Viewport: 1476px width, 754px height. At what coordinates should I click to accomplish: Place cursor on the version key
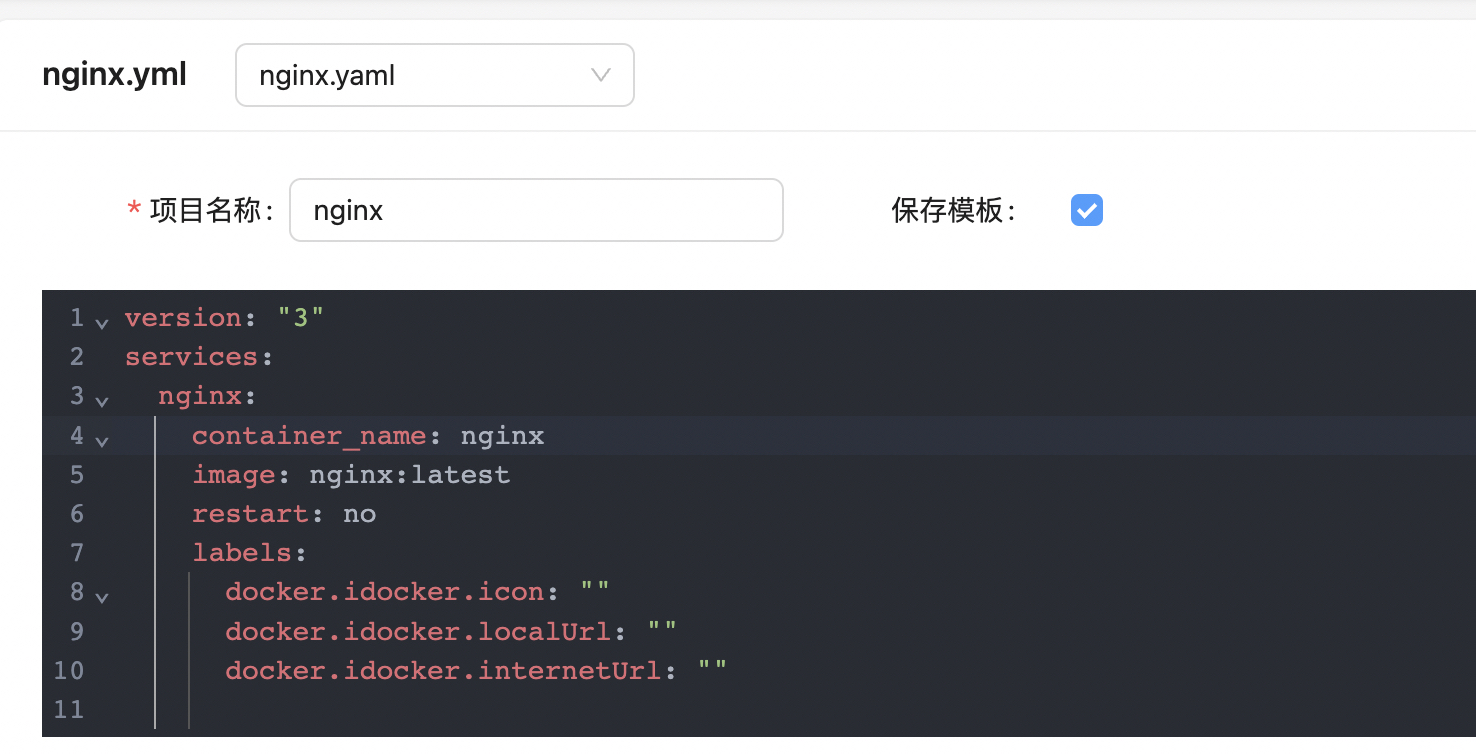[183, 318]
